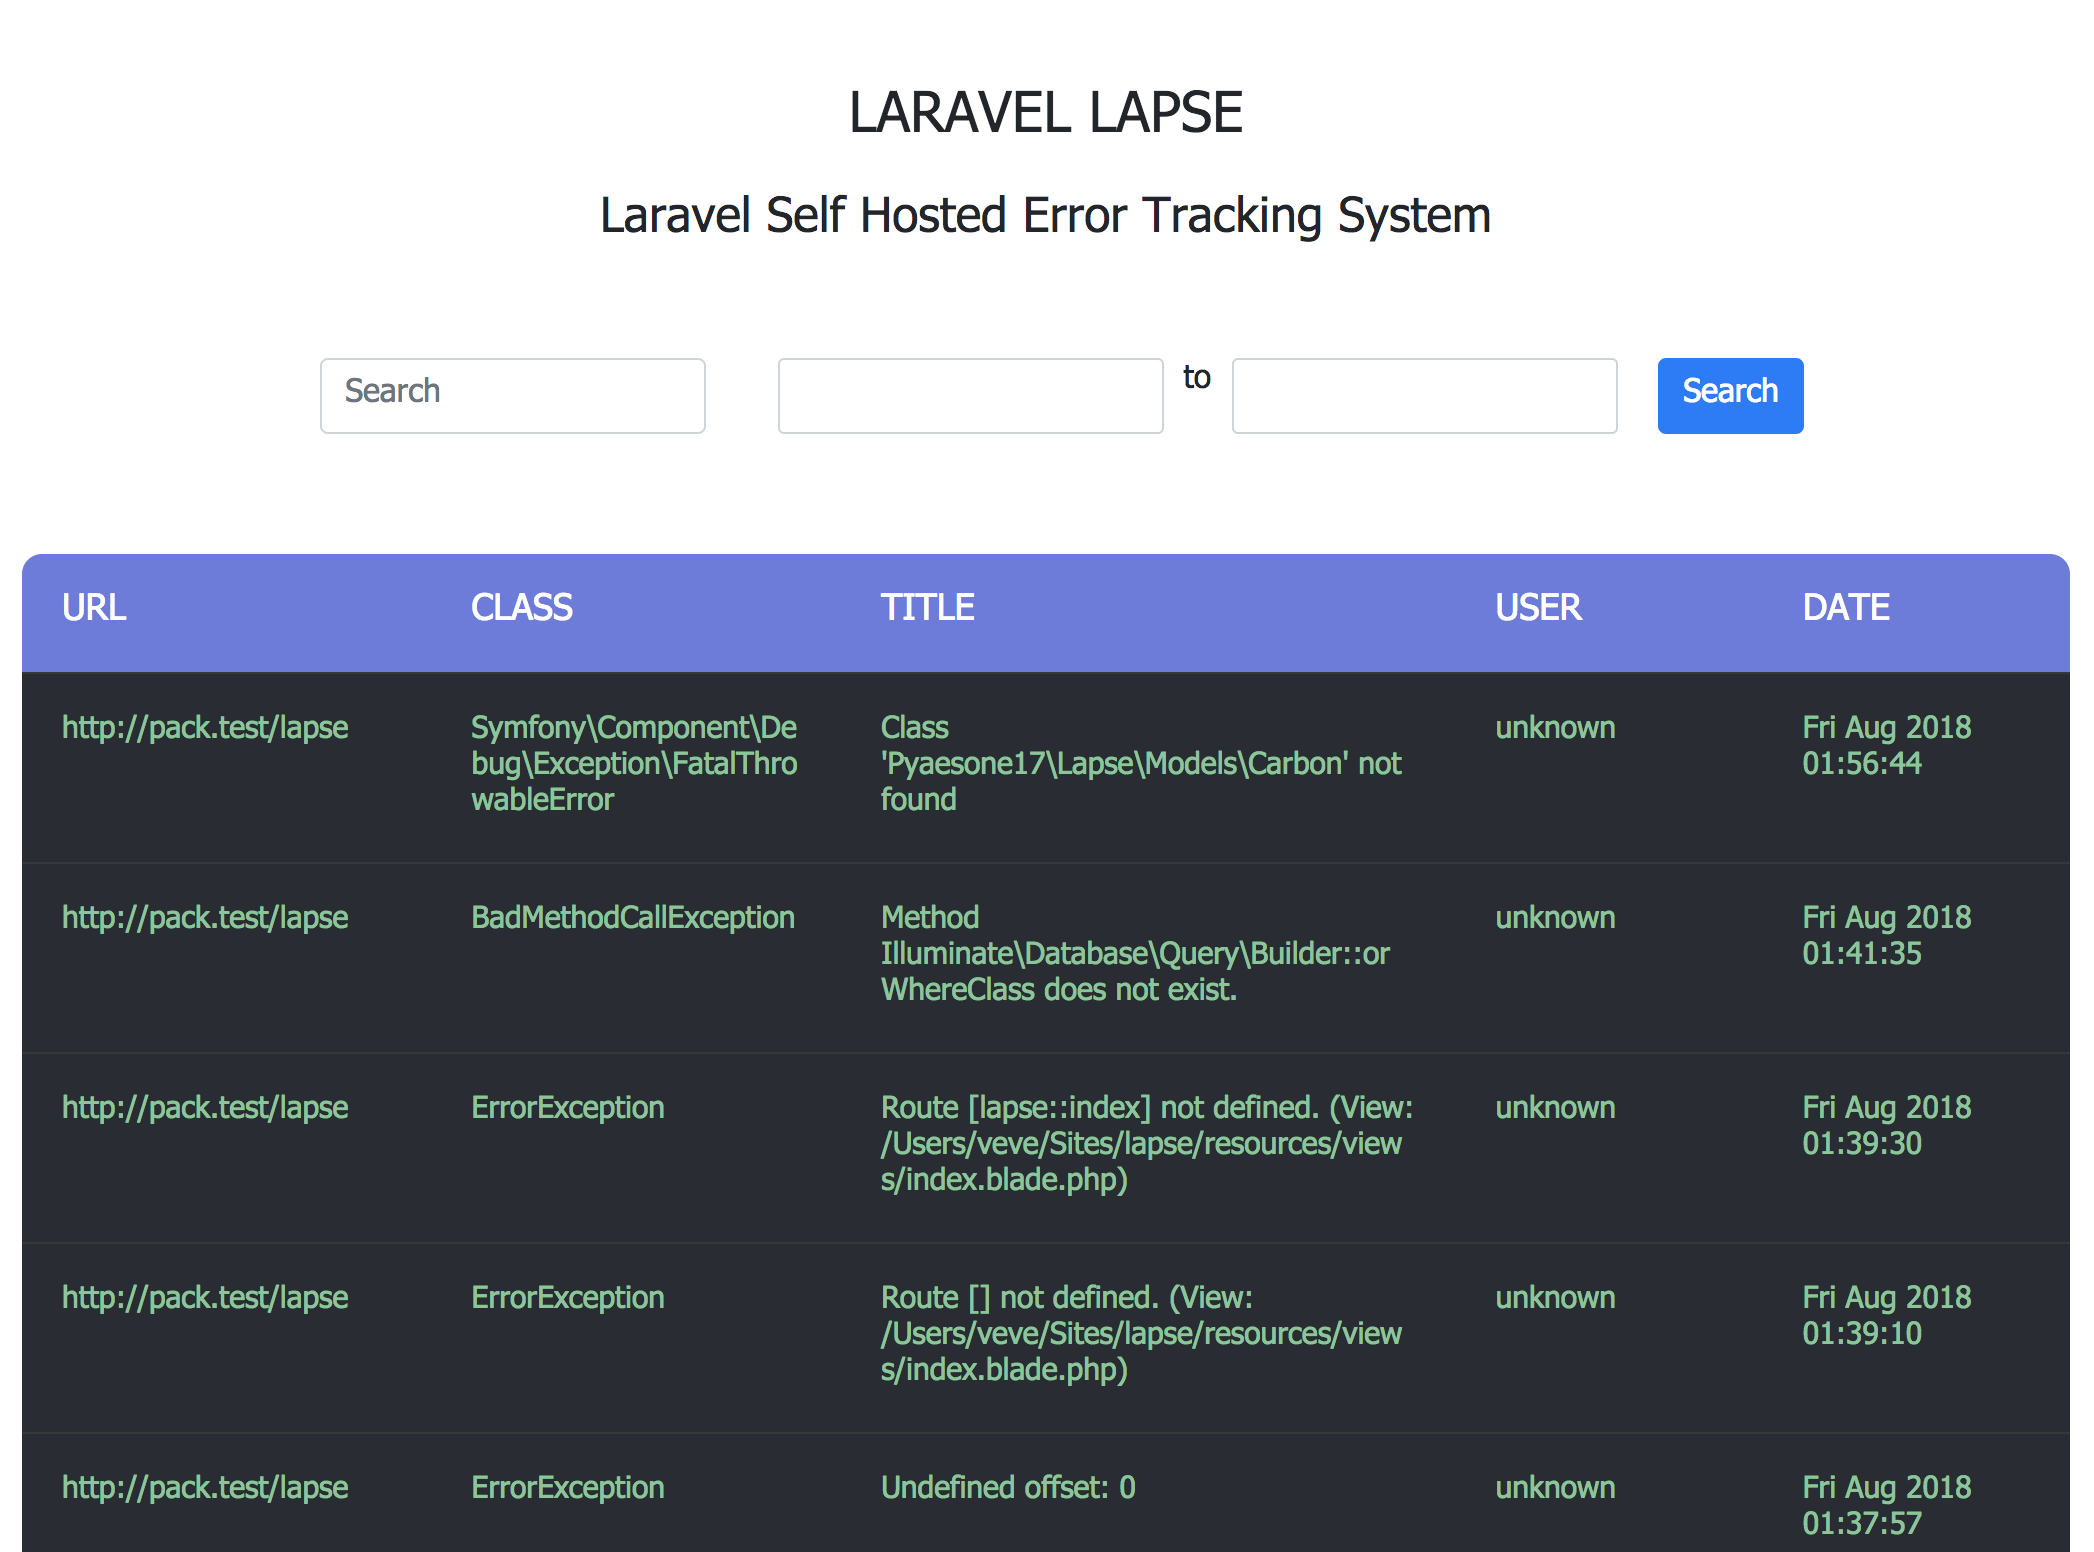Open the BadMethodCallException row URL link
Screen dimensions: 2094x1552
[205, 917]
